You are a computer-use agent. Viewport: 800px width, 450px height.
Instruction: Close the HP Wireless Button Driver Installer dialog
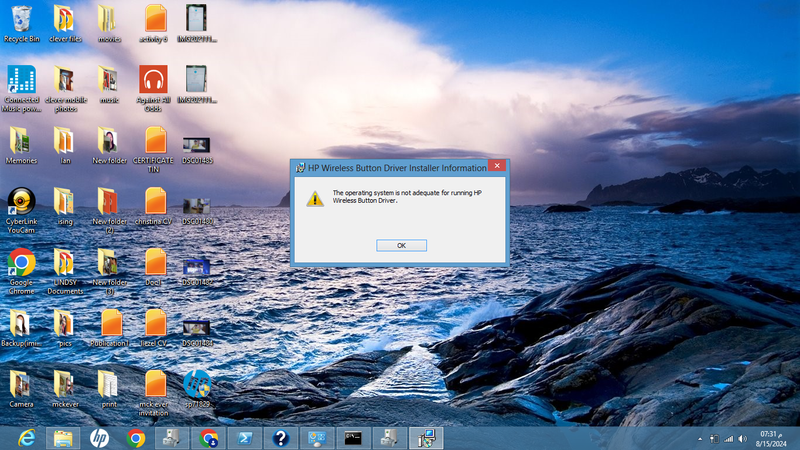[x=497, y=166]
